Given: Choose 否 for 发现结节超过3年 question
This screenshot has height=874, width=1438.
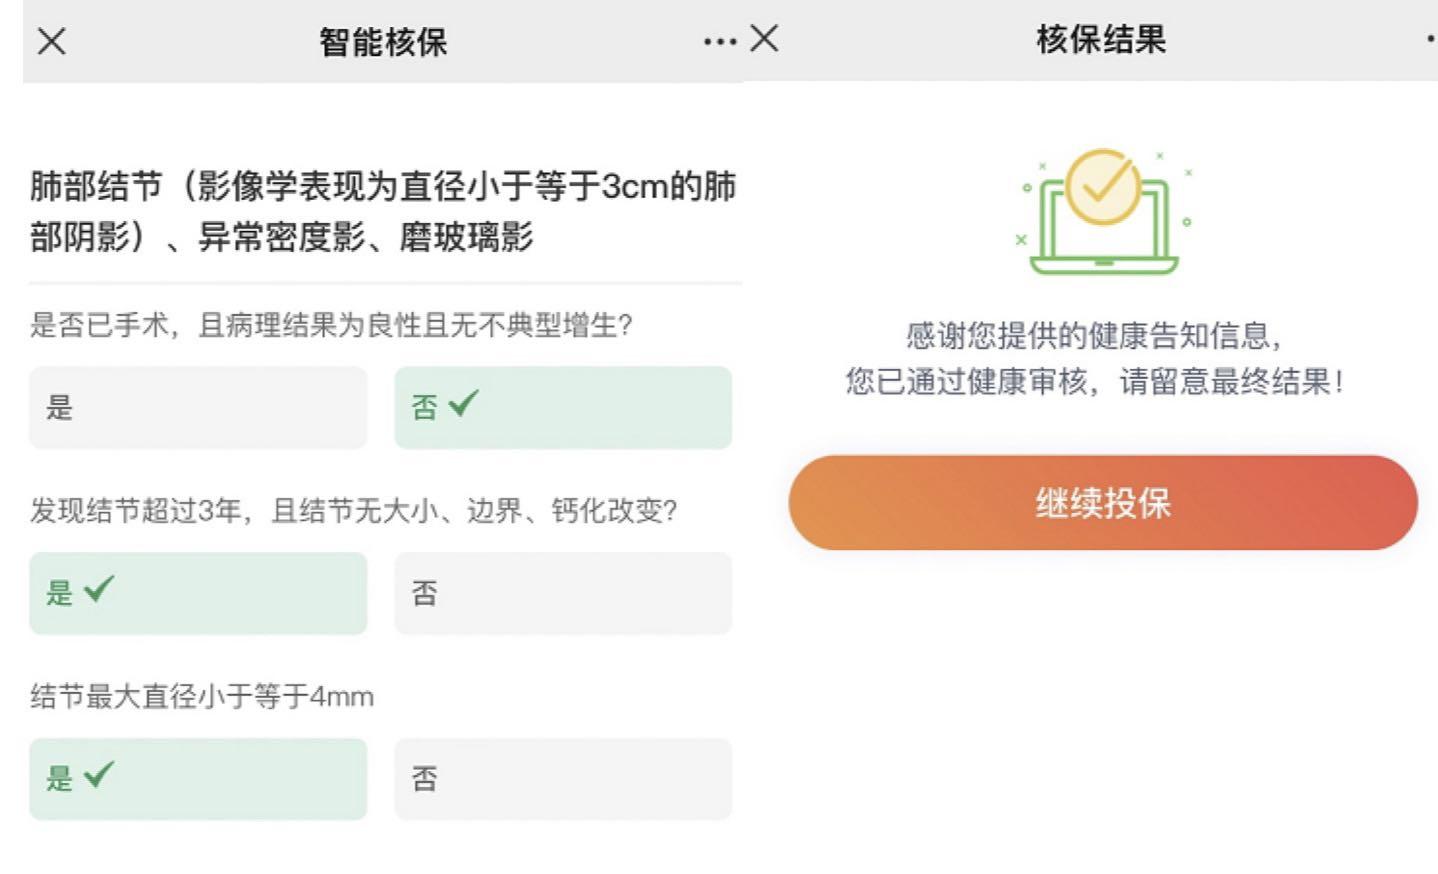Looking at the screenshot, I should click(563, 594).
